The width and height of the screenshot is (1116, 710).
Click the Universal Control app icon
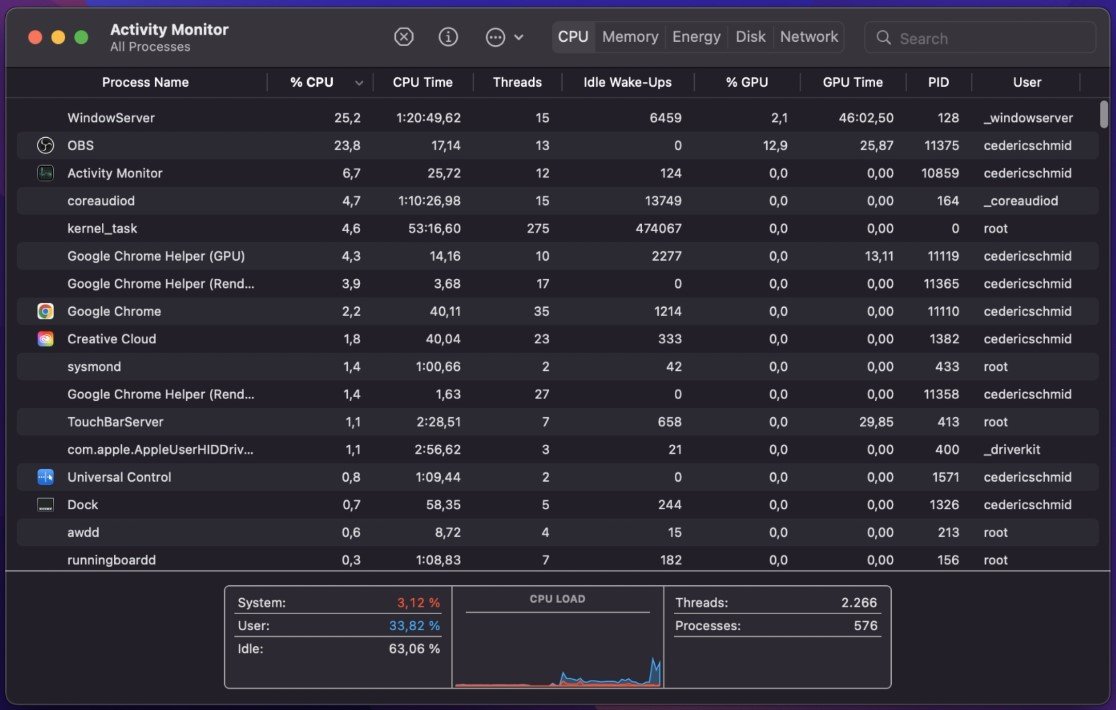click(x=45, y=477)
